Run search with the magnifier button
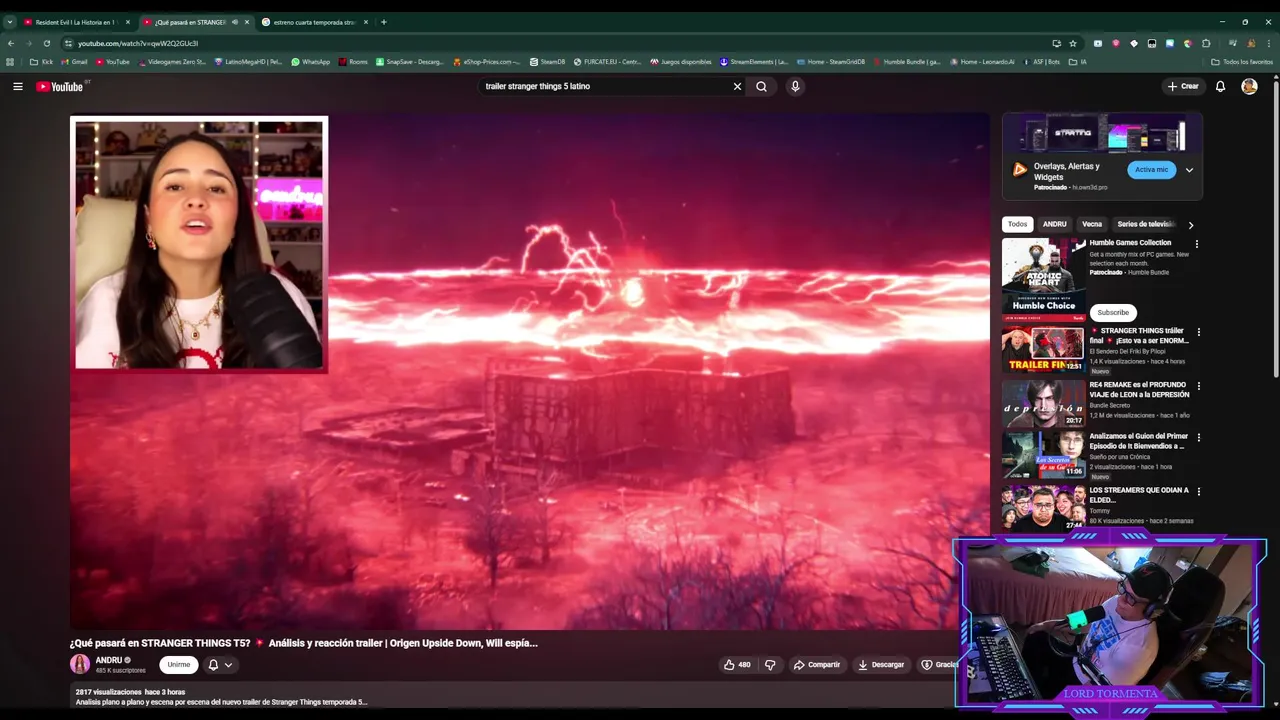Screen dimensions: 1280x720 (x=762, y=87)
